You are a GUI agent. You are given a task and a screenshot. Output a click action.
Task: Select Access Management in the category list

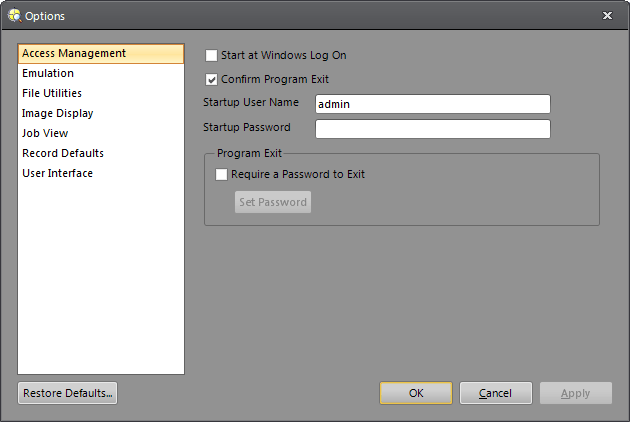[x=74, y=53]
